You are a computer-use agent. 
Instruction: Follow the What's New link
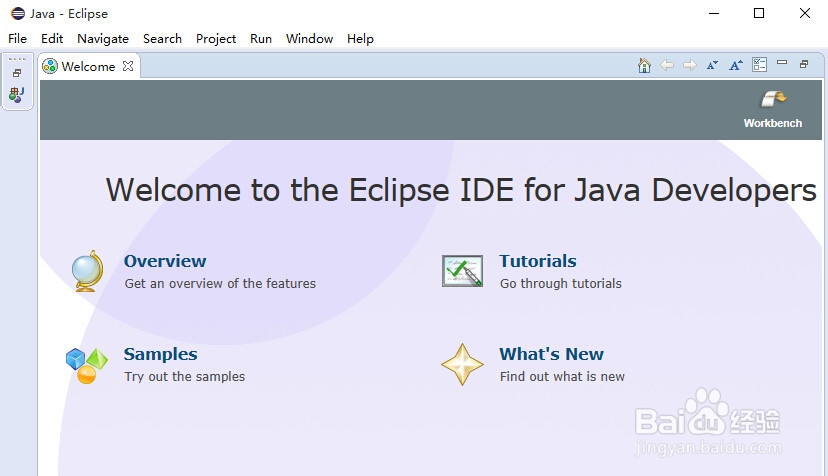[x=551, y=354]
